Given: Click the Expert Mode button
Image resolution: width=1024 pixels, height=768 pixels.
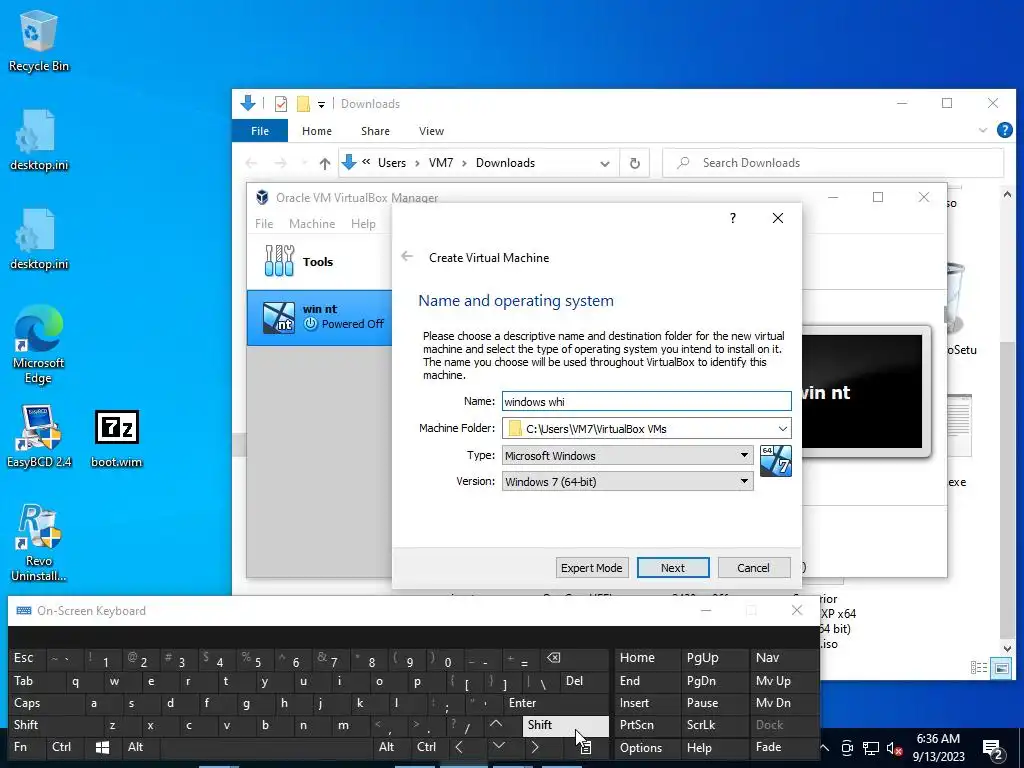Looking at the screenshot, I should pyautogui.click(x=592, y=568).
